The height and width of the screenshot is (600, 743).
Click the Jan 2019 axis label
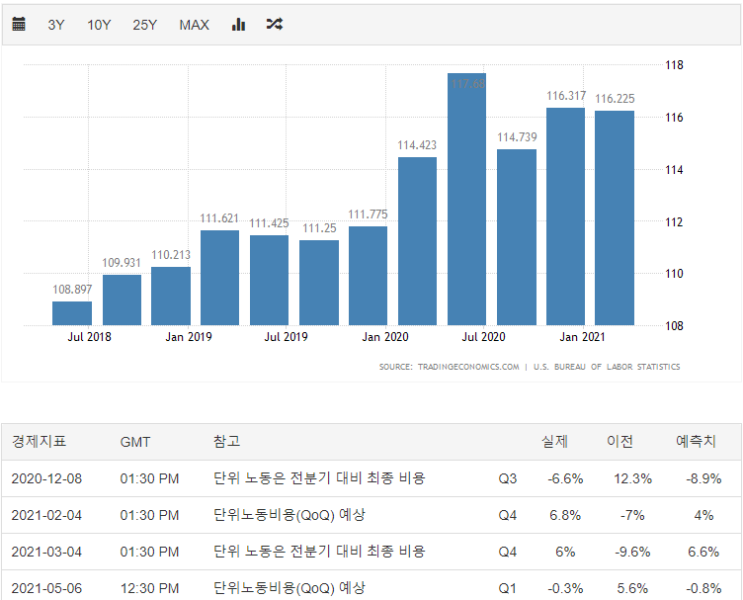[189, 337]
